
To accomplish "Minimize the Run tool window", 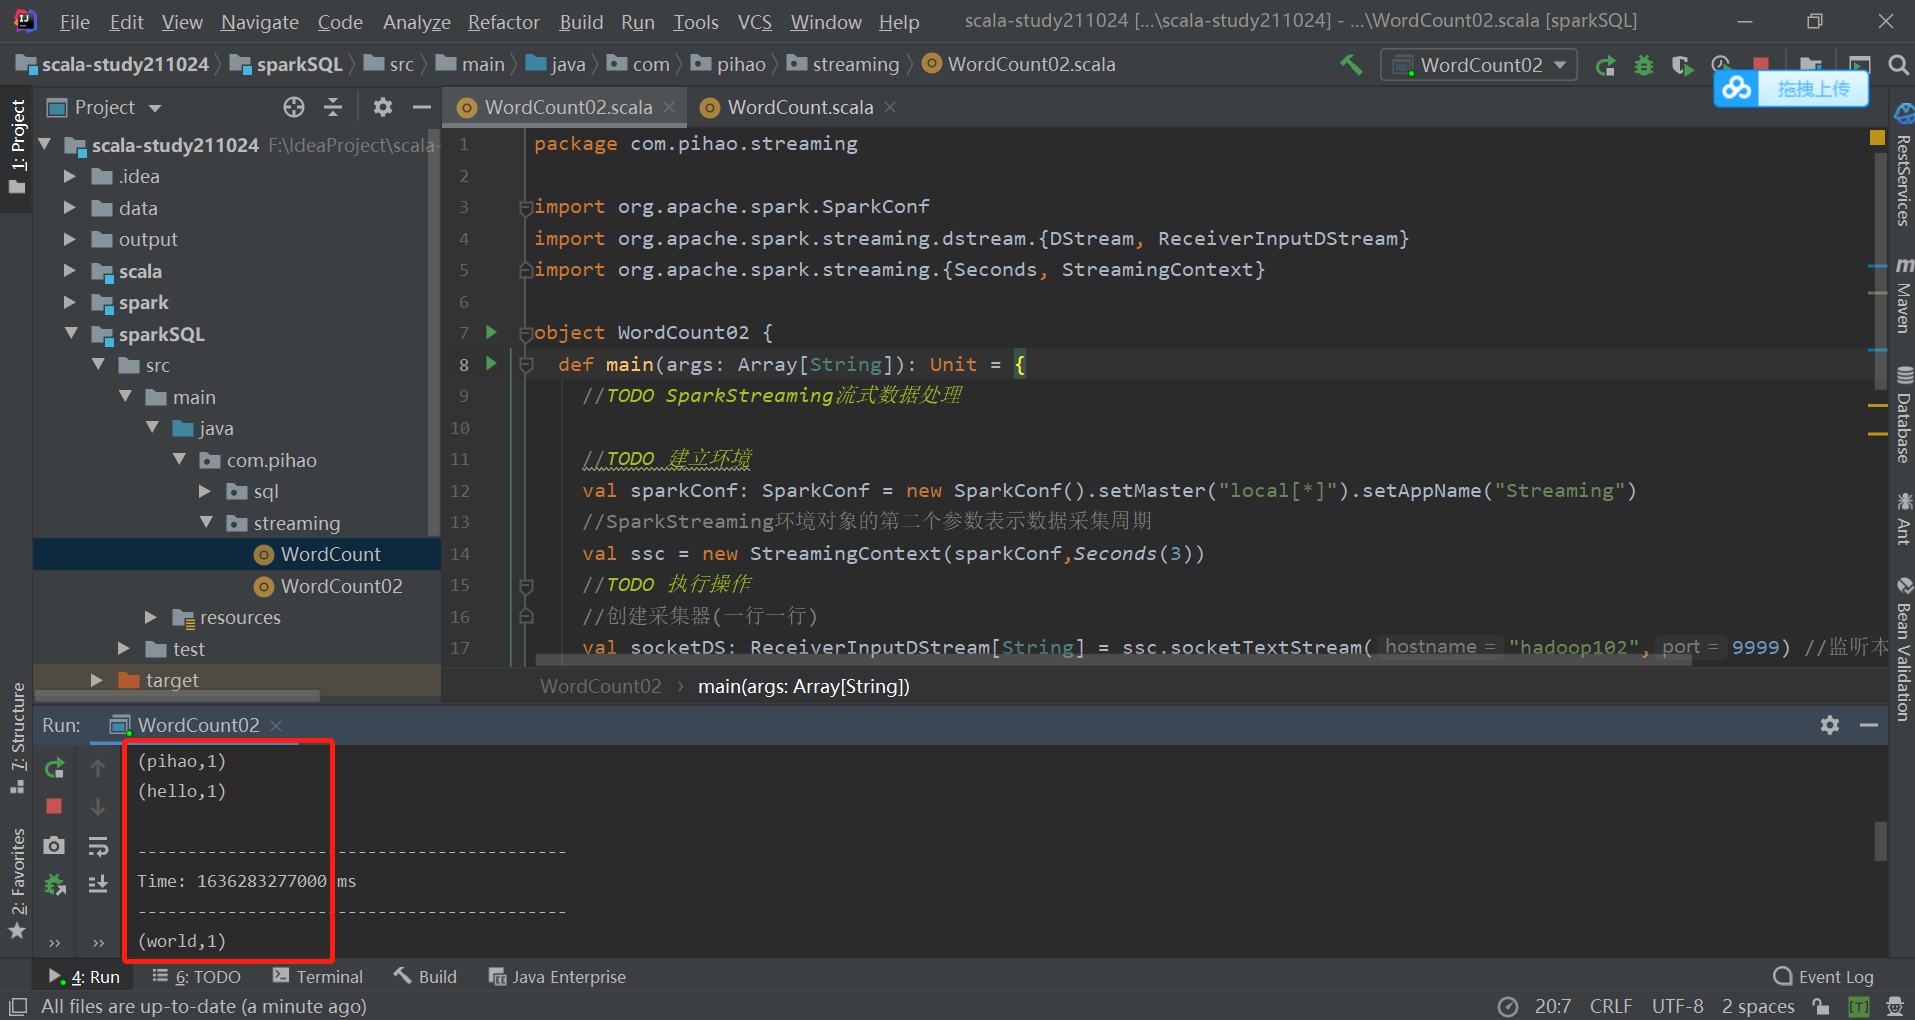I will (x=1868, y=725).
